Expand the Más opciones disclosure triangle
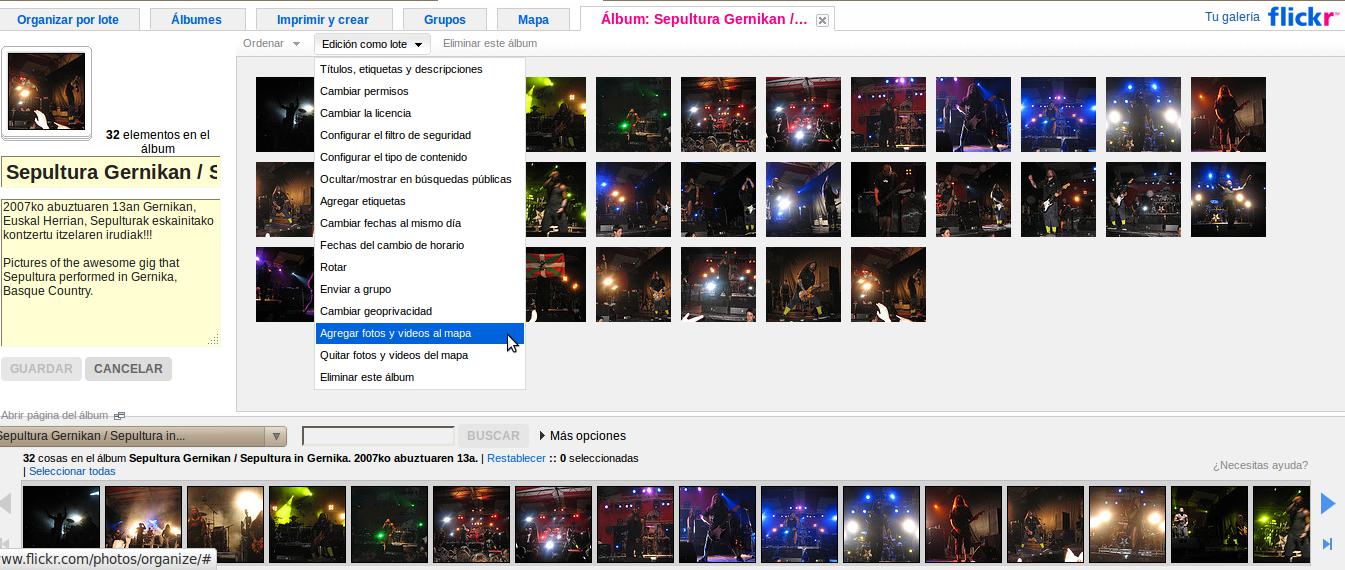 (542, 436)
